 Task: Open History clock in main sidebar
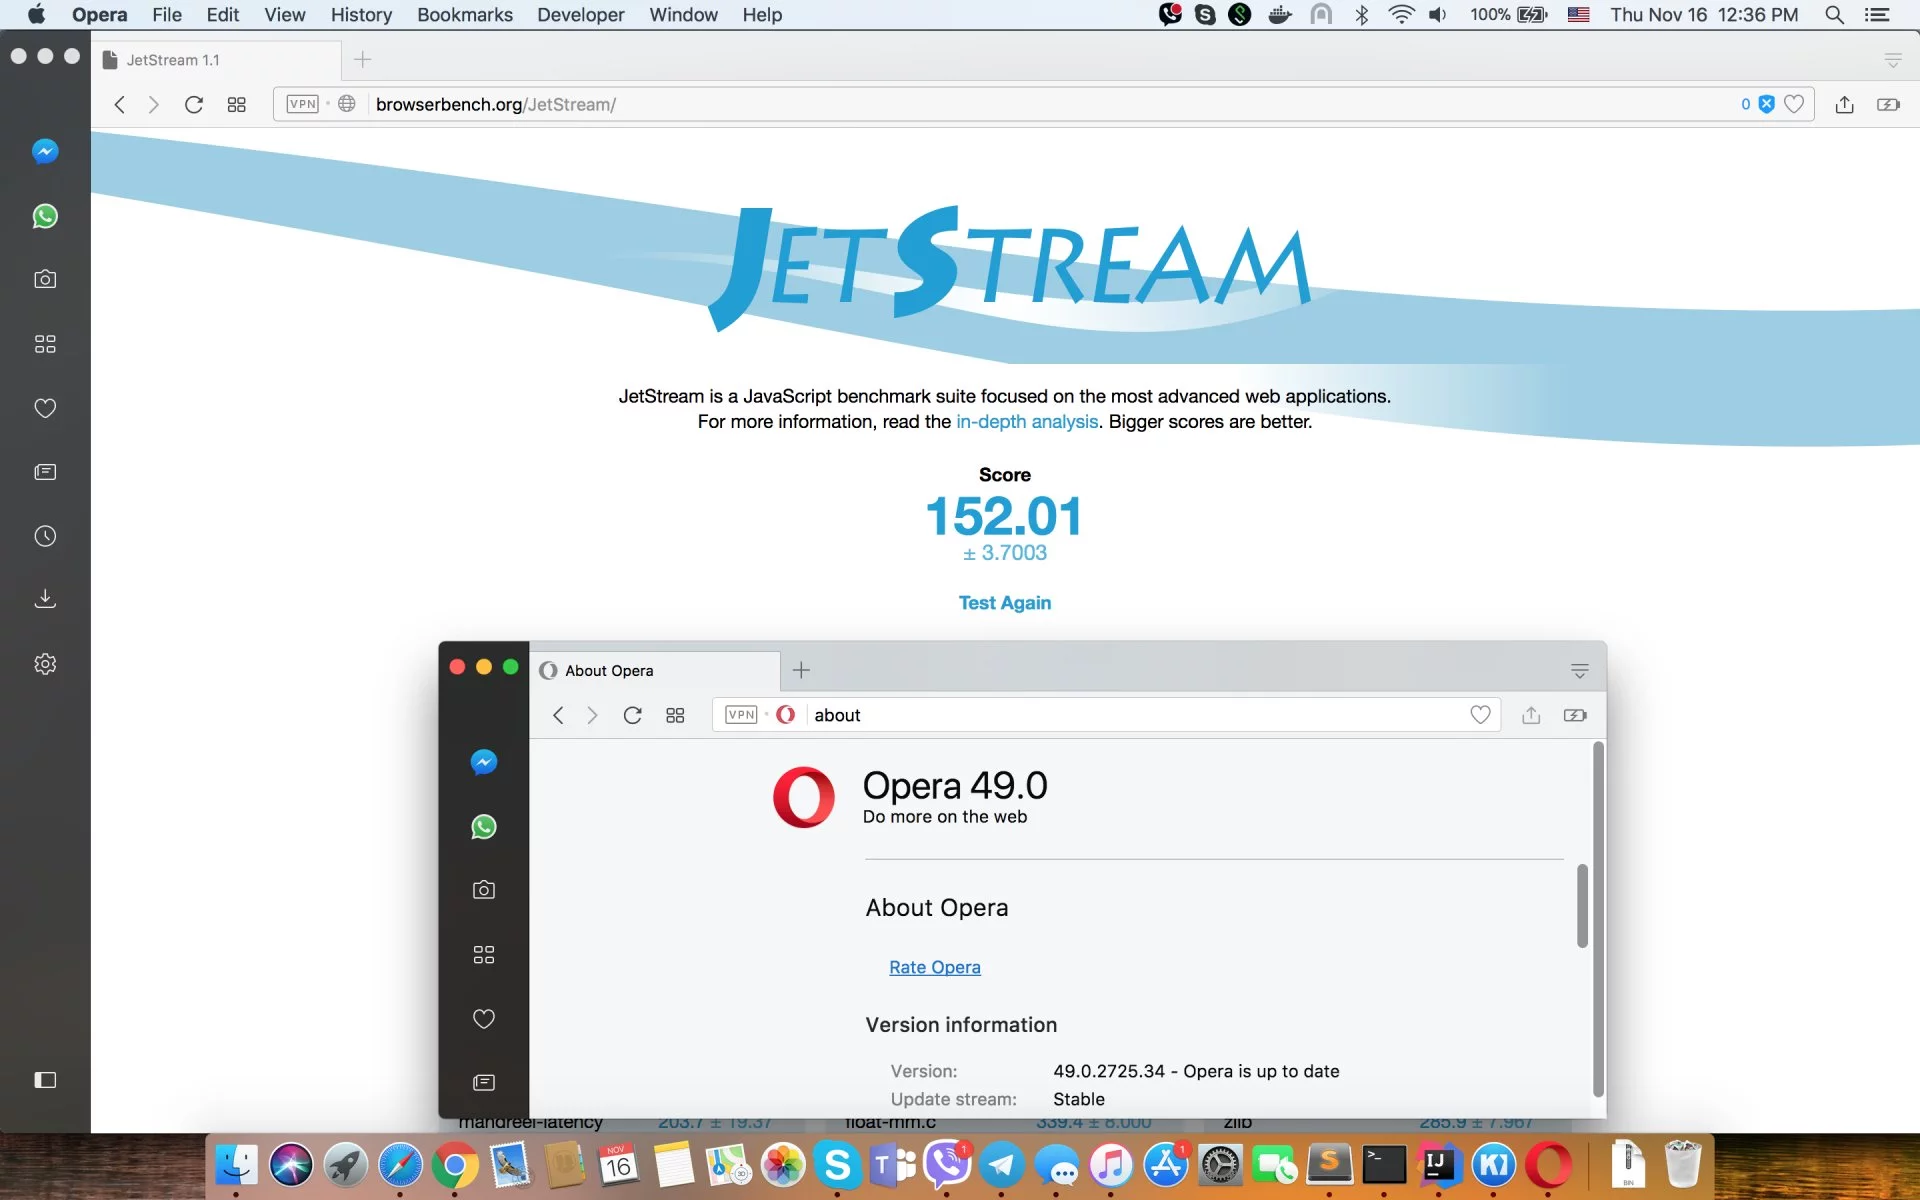(45, 536)
